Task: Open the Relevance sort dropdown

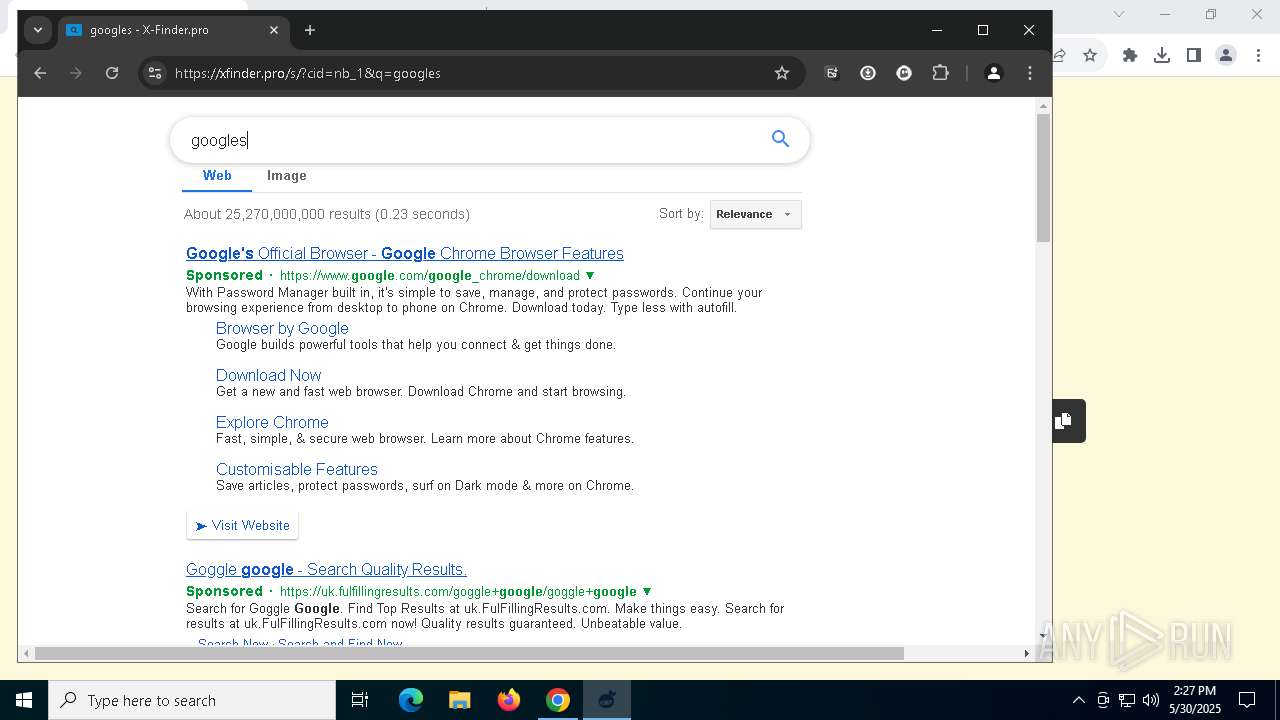Action: [x=755, y=214]
